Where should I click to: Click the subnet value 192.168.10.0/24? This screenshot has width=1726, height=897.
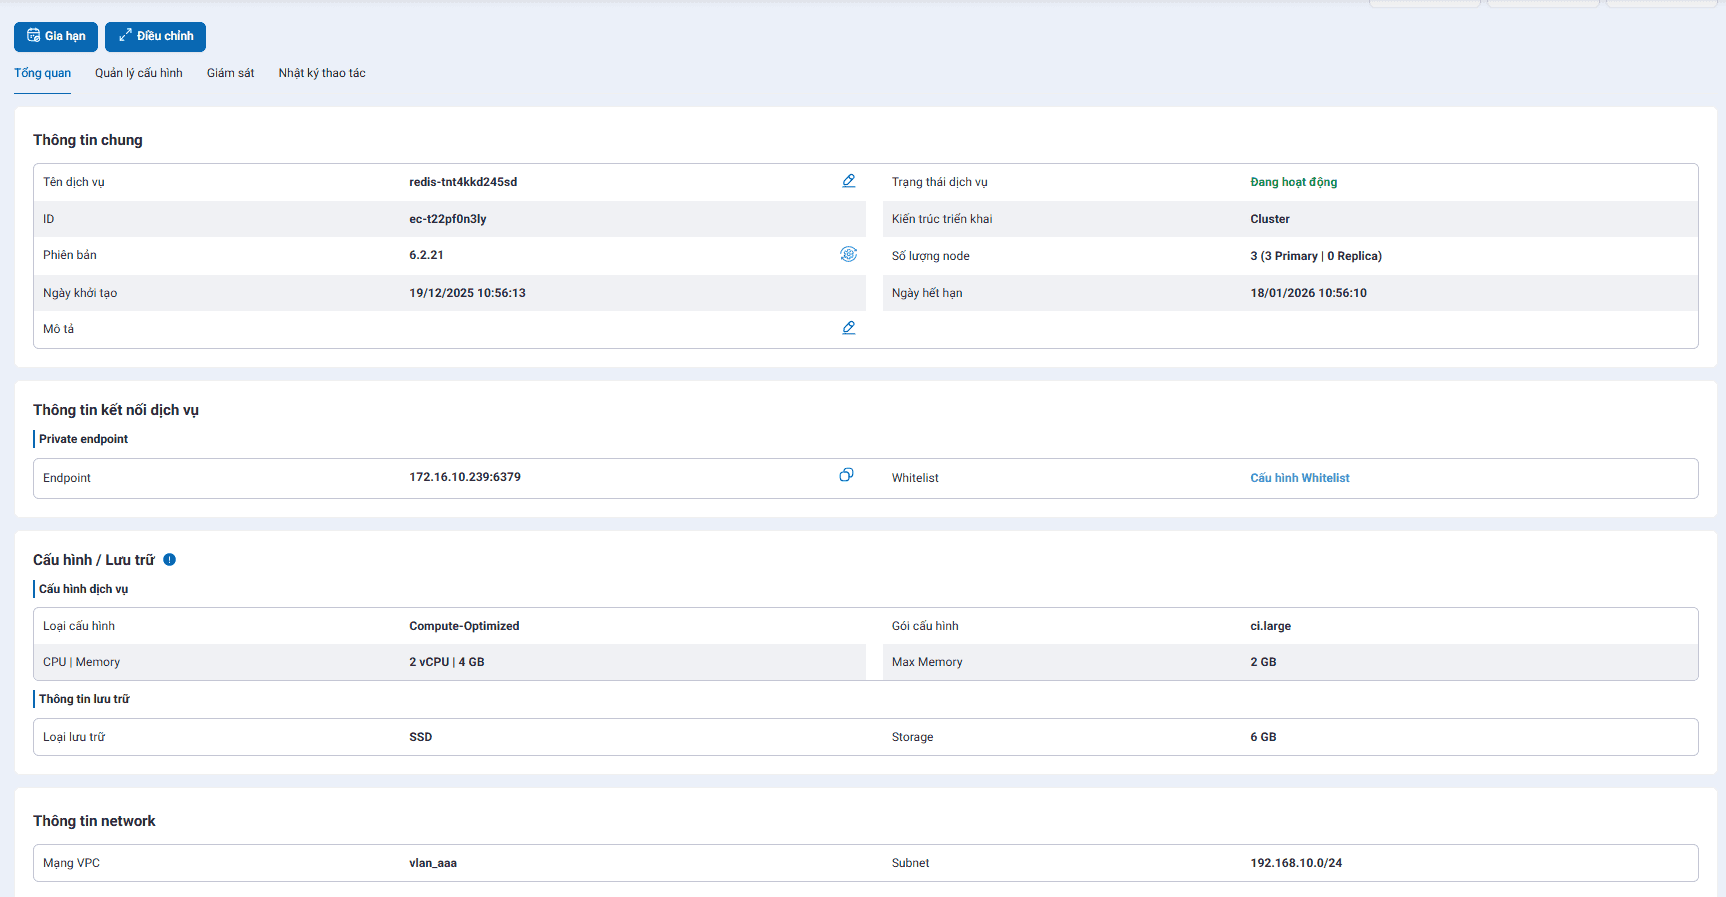click(x=1296, y=863)
